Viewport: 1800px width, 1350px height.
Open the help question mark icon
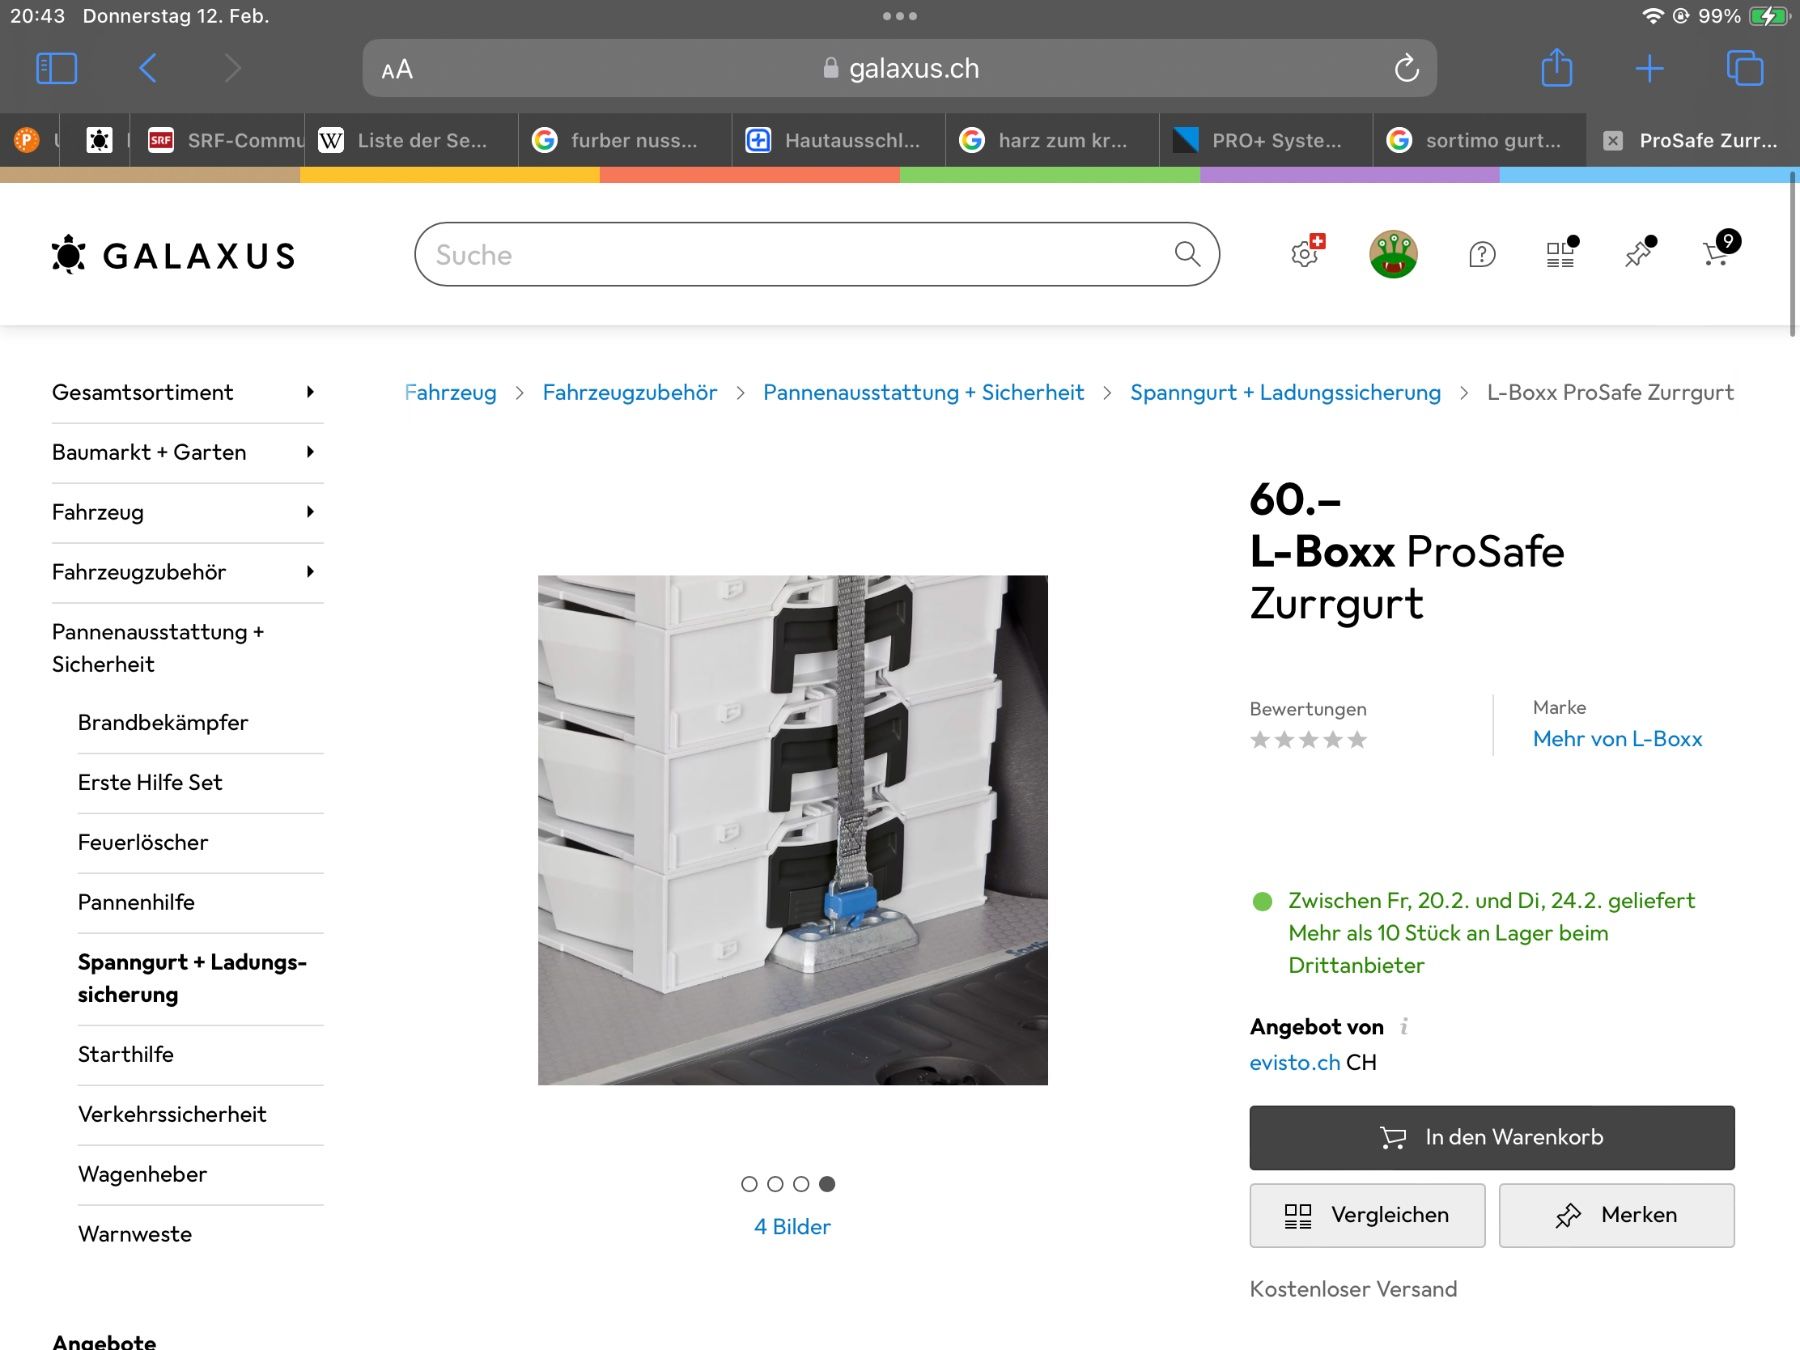[1482, 255]
